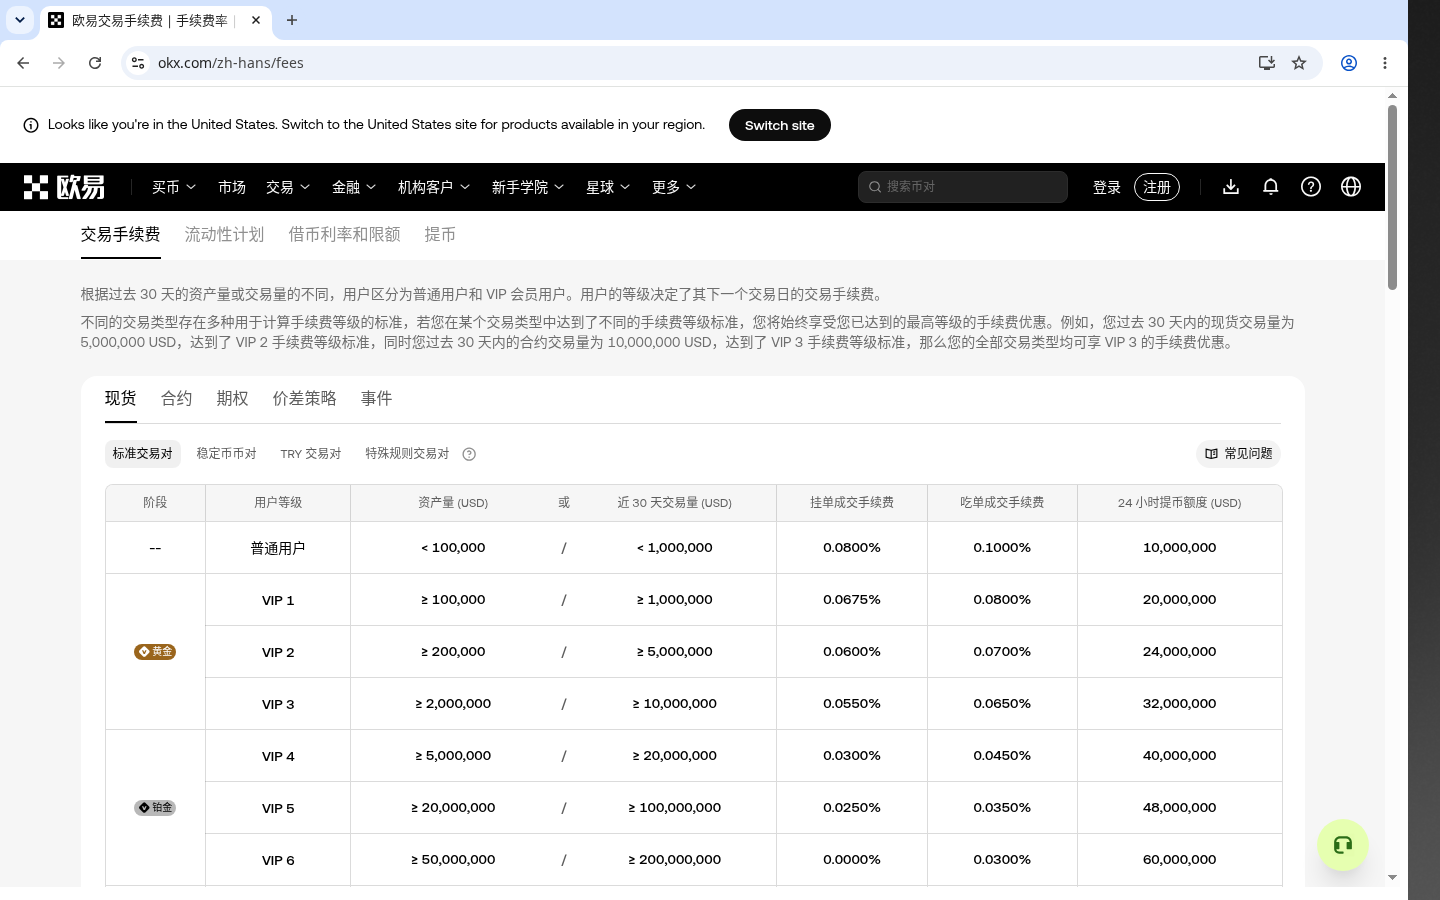The image size is (1440, 900).
Task: Click the 吃单成交手续费 column header
Action: (x=1002, y=503)
